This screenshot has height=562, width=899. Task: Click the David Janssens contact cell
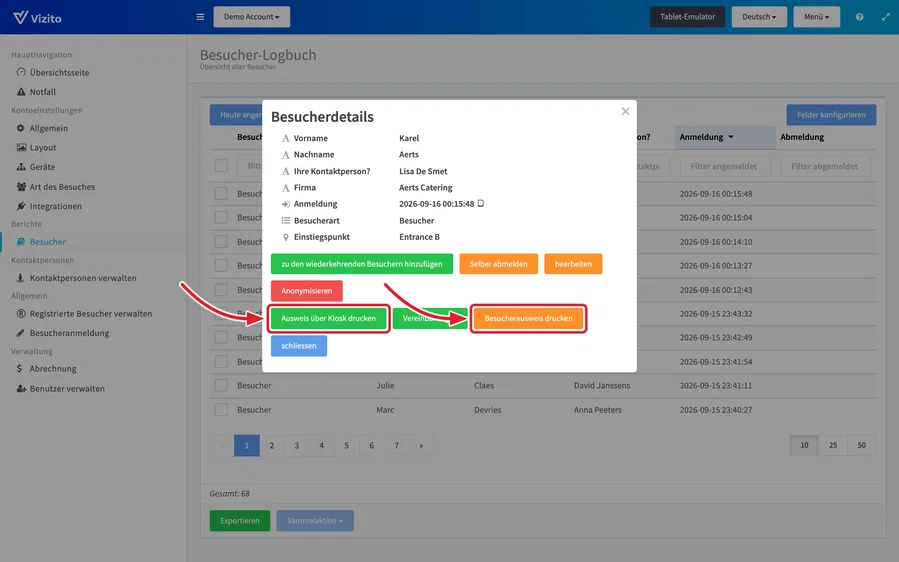[602, 385]
